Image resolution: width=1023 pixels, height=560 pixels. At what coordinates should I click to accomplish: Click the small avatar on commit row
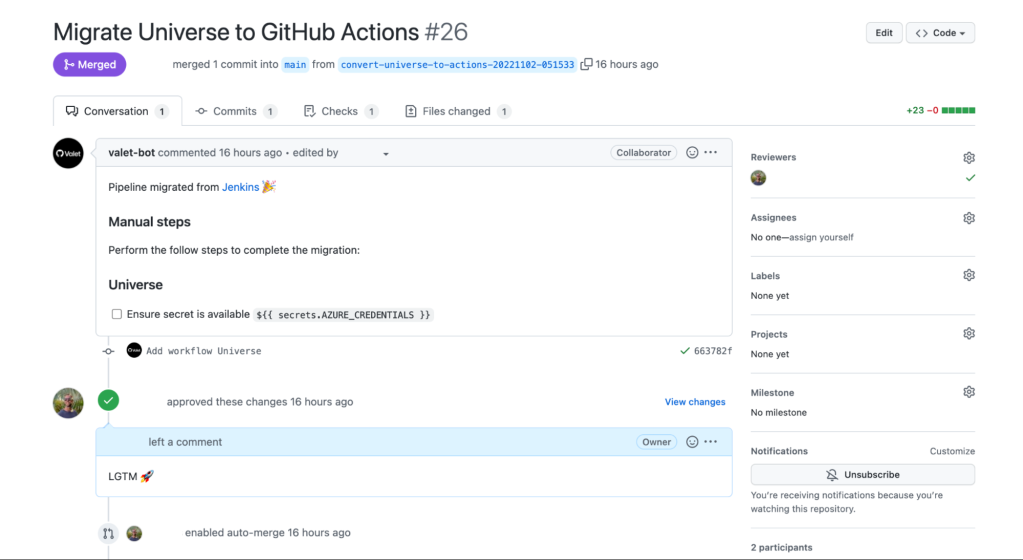(134, 350)
